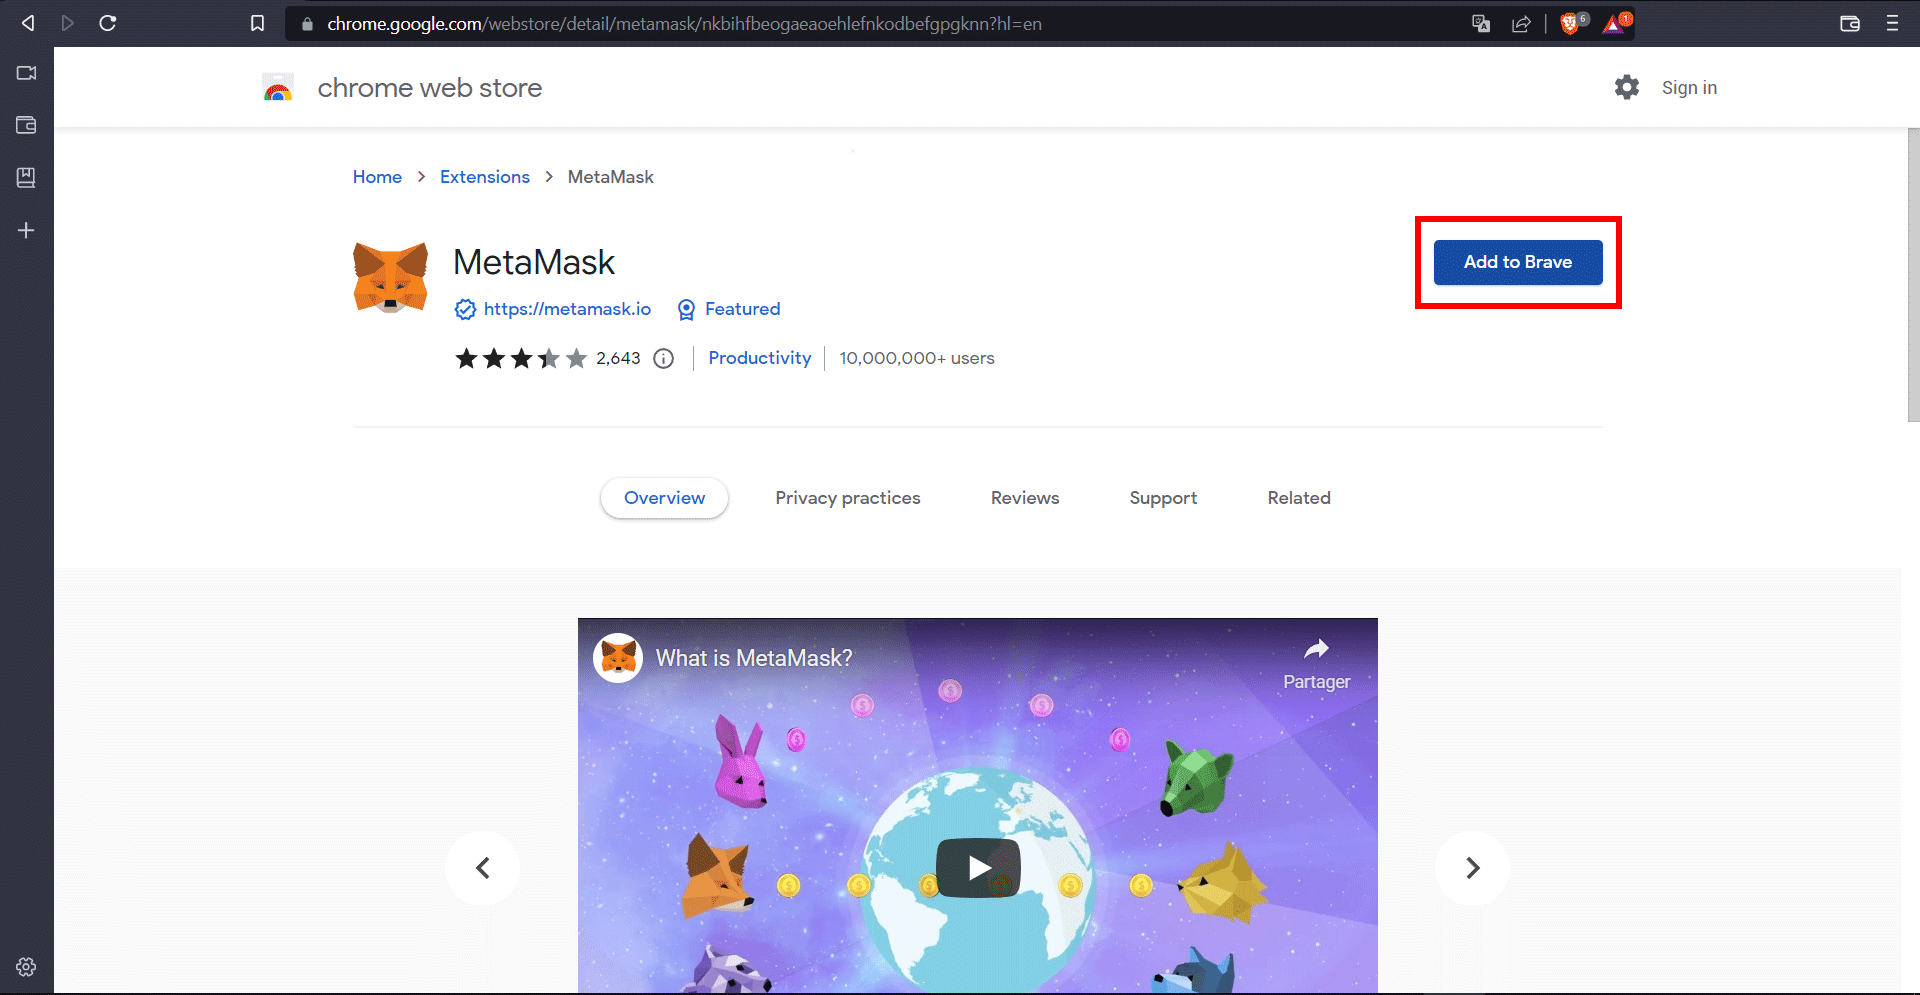The width and height of the screenshot is (1920, 995).
Task: Open Brave Wallet icon in toolbar
Action: [x=1850, y=23]
